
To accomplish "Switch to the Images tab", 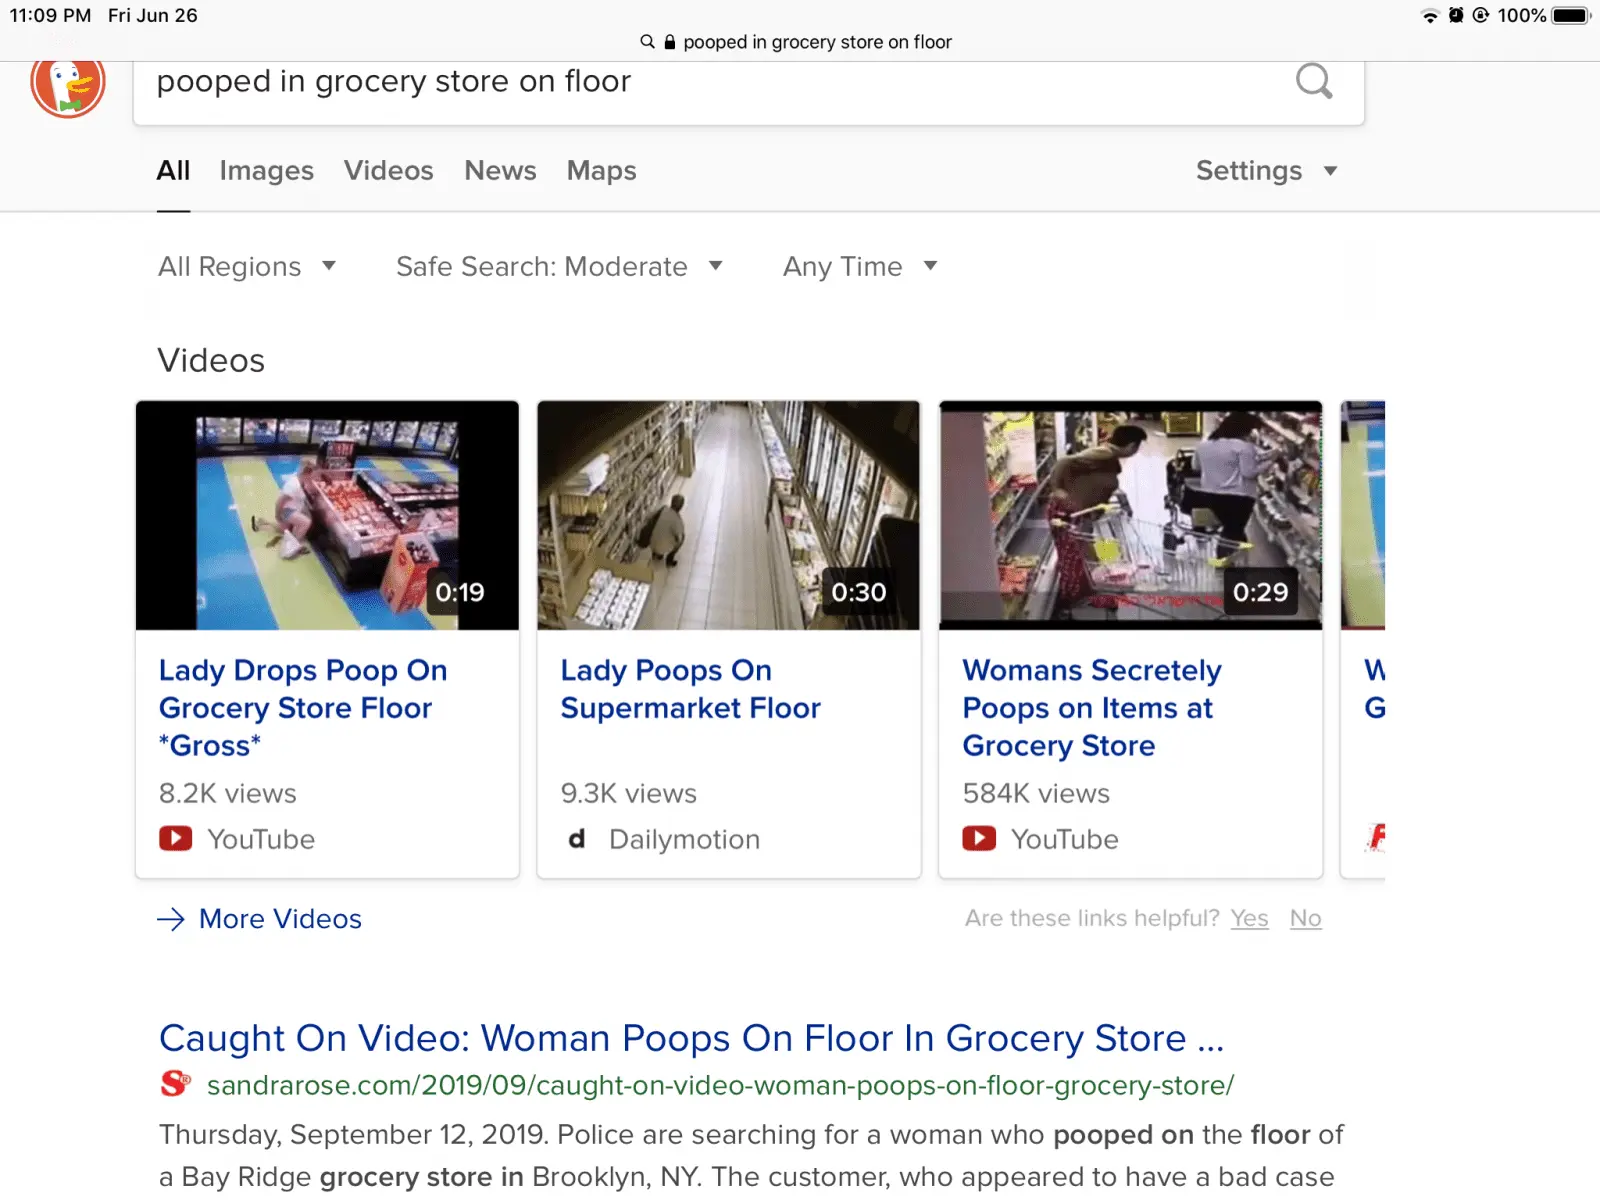I will click(266, 171).
